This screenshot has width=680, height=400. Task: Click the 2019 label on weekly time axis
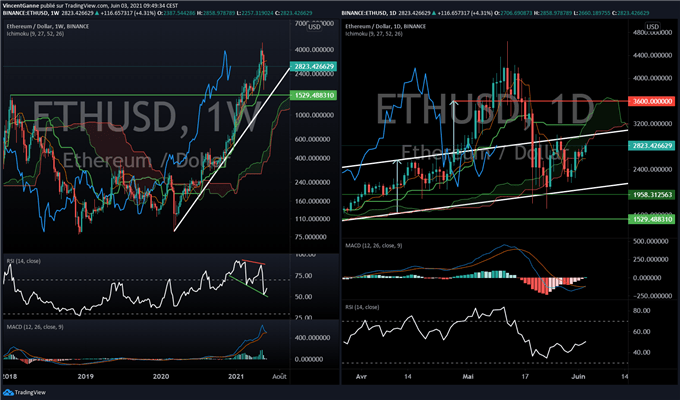(85, 376)
